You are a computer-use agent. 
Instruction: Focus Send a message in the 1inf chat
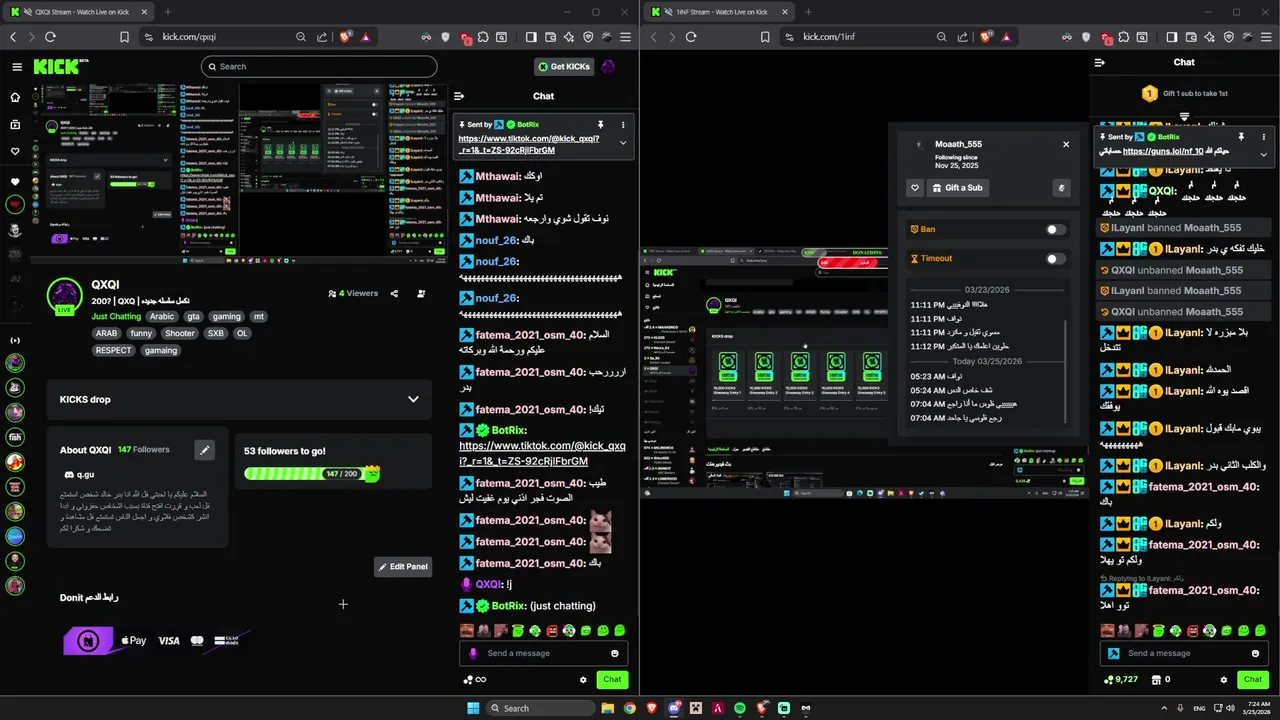(1183, 653)
